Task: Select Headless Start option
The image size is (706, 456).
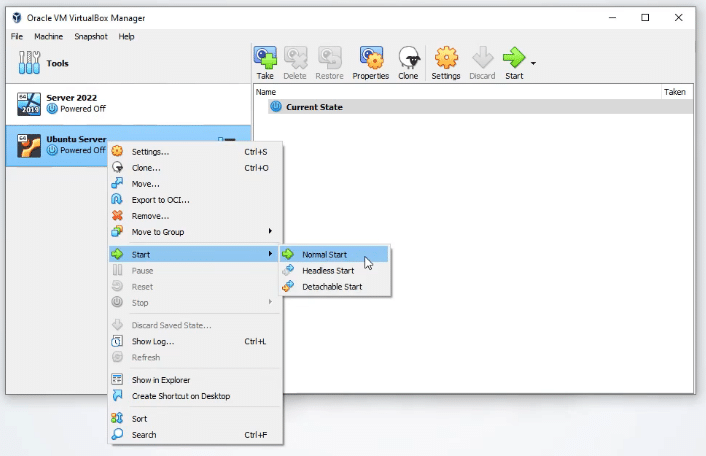Action: 328,270
